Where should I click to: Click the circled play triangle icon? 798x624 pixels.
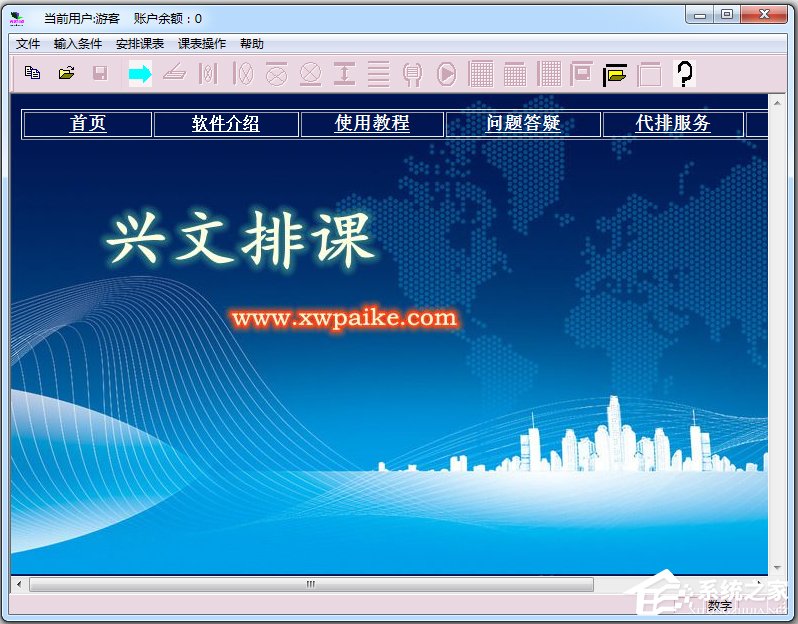click(x=446, y=73)
